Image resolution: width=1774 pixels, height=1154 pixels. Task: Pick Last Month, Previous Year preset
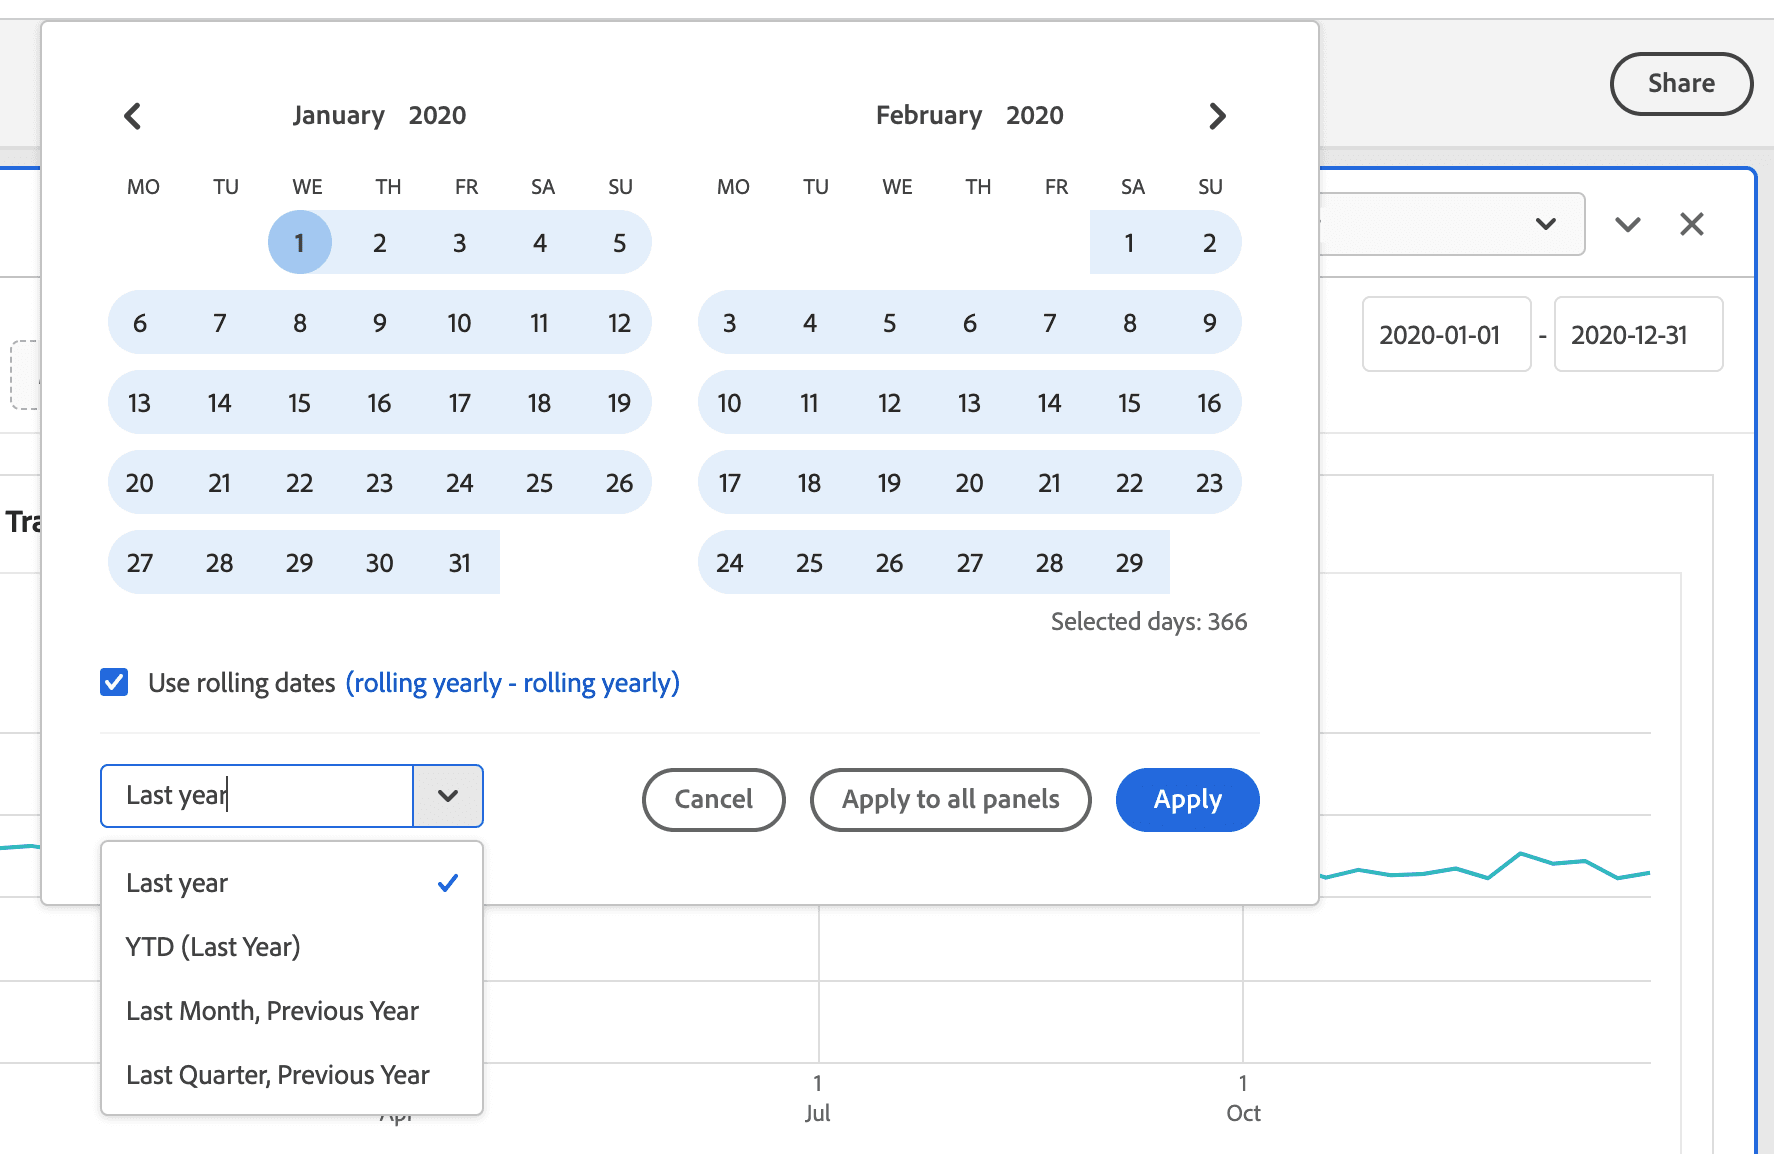pyautogui.click(x=272, y=1011)
